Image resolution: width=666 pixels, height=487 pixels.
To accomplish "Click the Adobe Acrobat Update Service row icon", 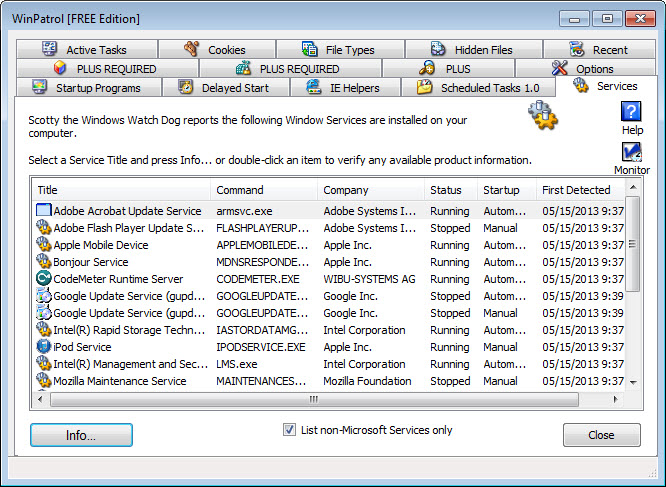I will click(44, 211).
